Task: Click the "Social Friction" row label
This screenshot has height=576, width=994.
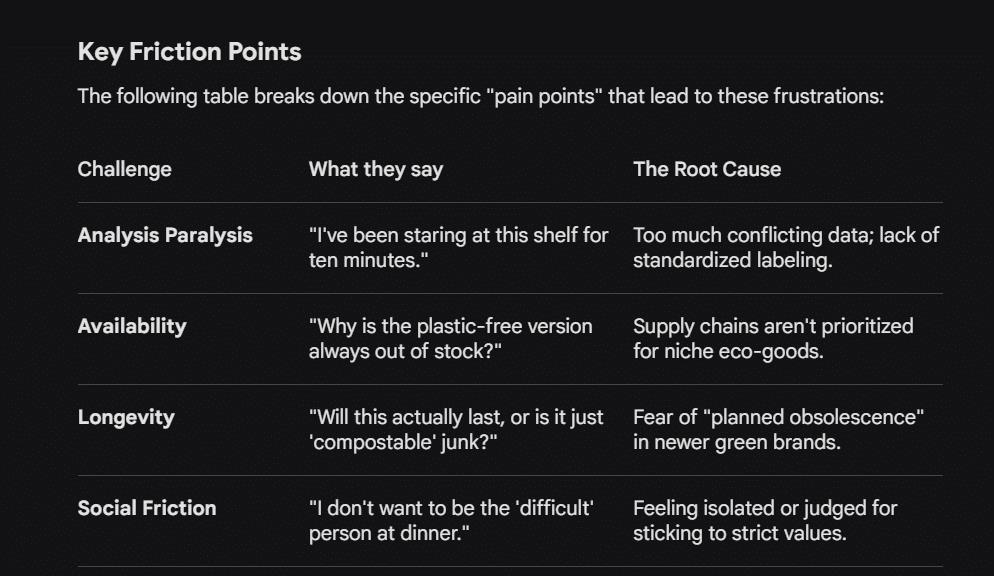Action: click(x=147, y=508)
